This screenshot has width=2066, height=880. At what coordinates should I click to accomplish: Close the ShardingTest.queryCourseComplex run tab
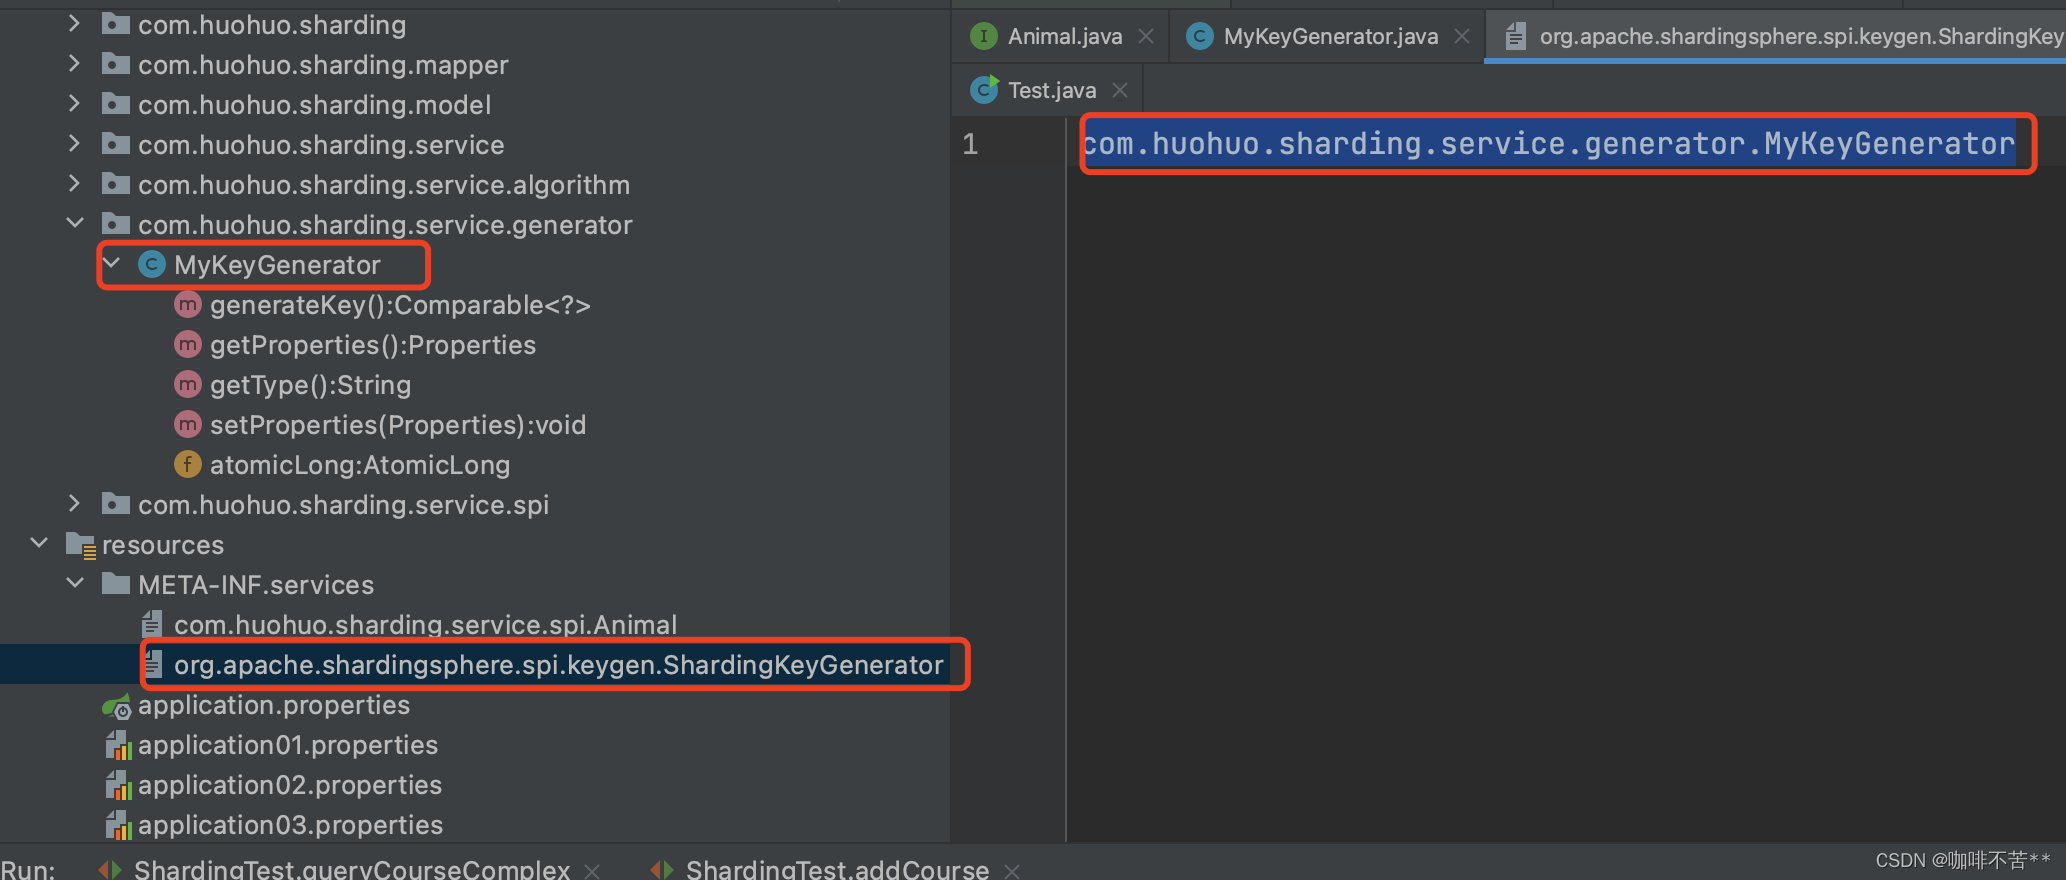point(592,871)
